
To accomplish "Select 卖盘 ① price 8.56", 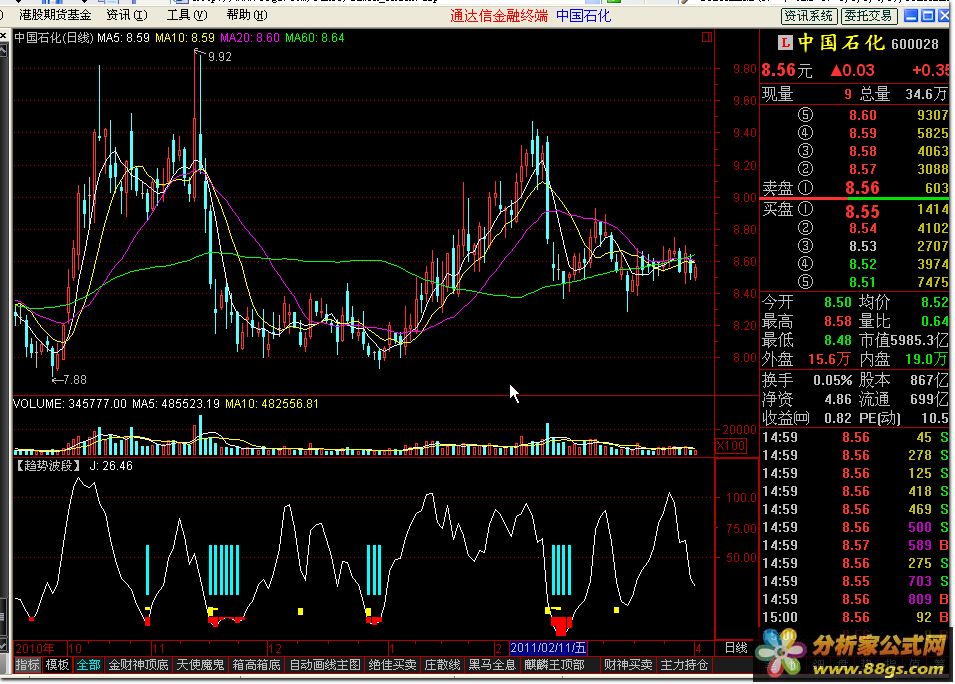I will (x=862, y=188).
